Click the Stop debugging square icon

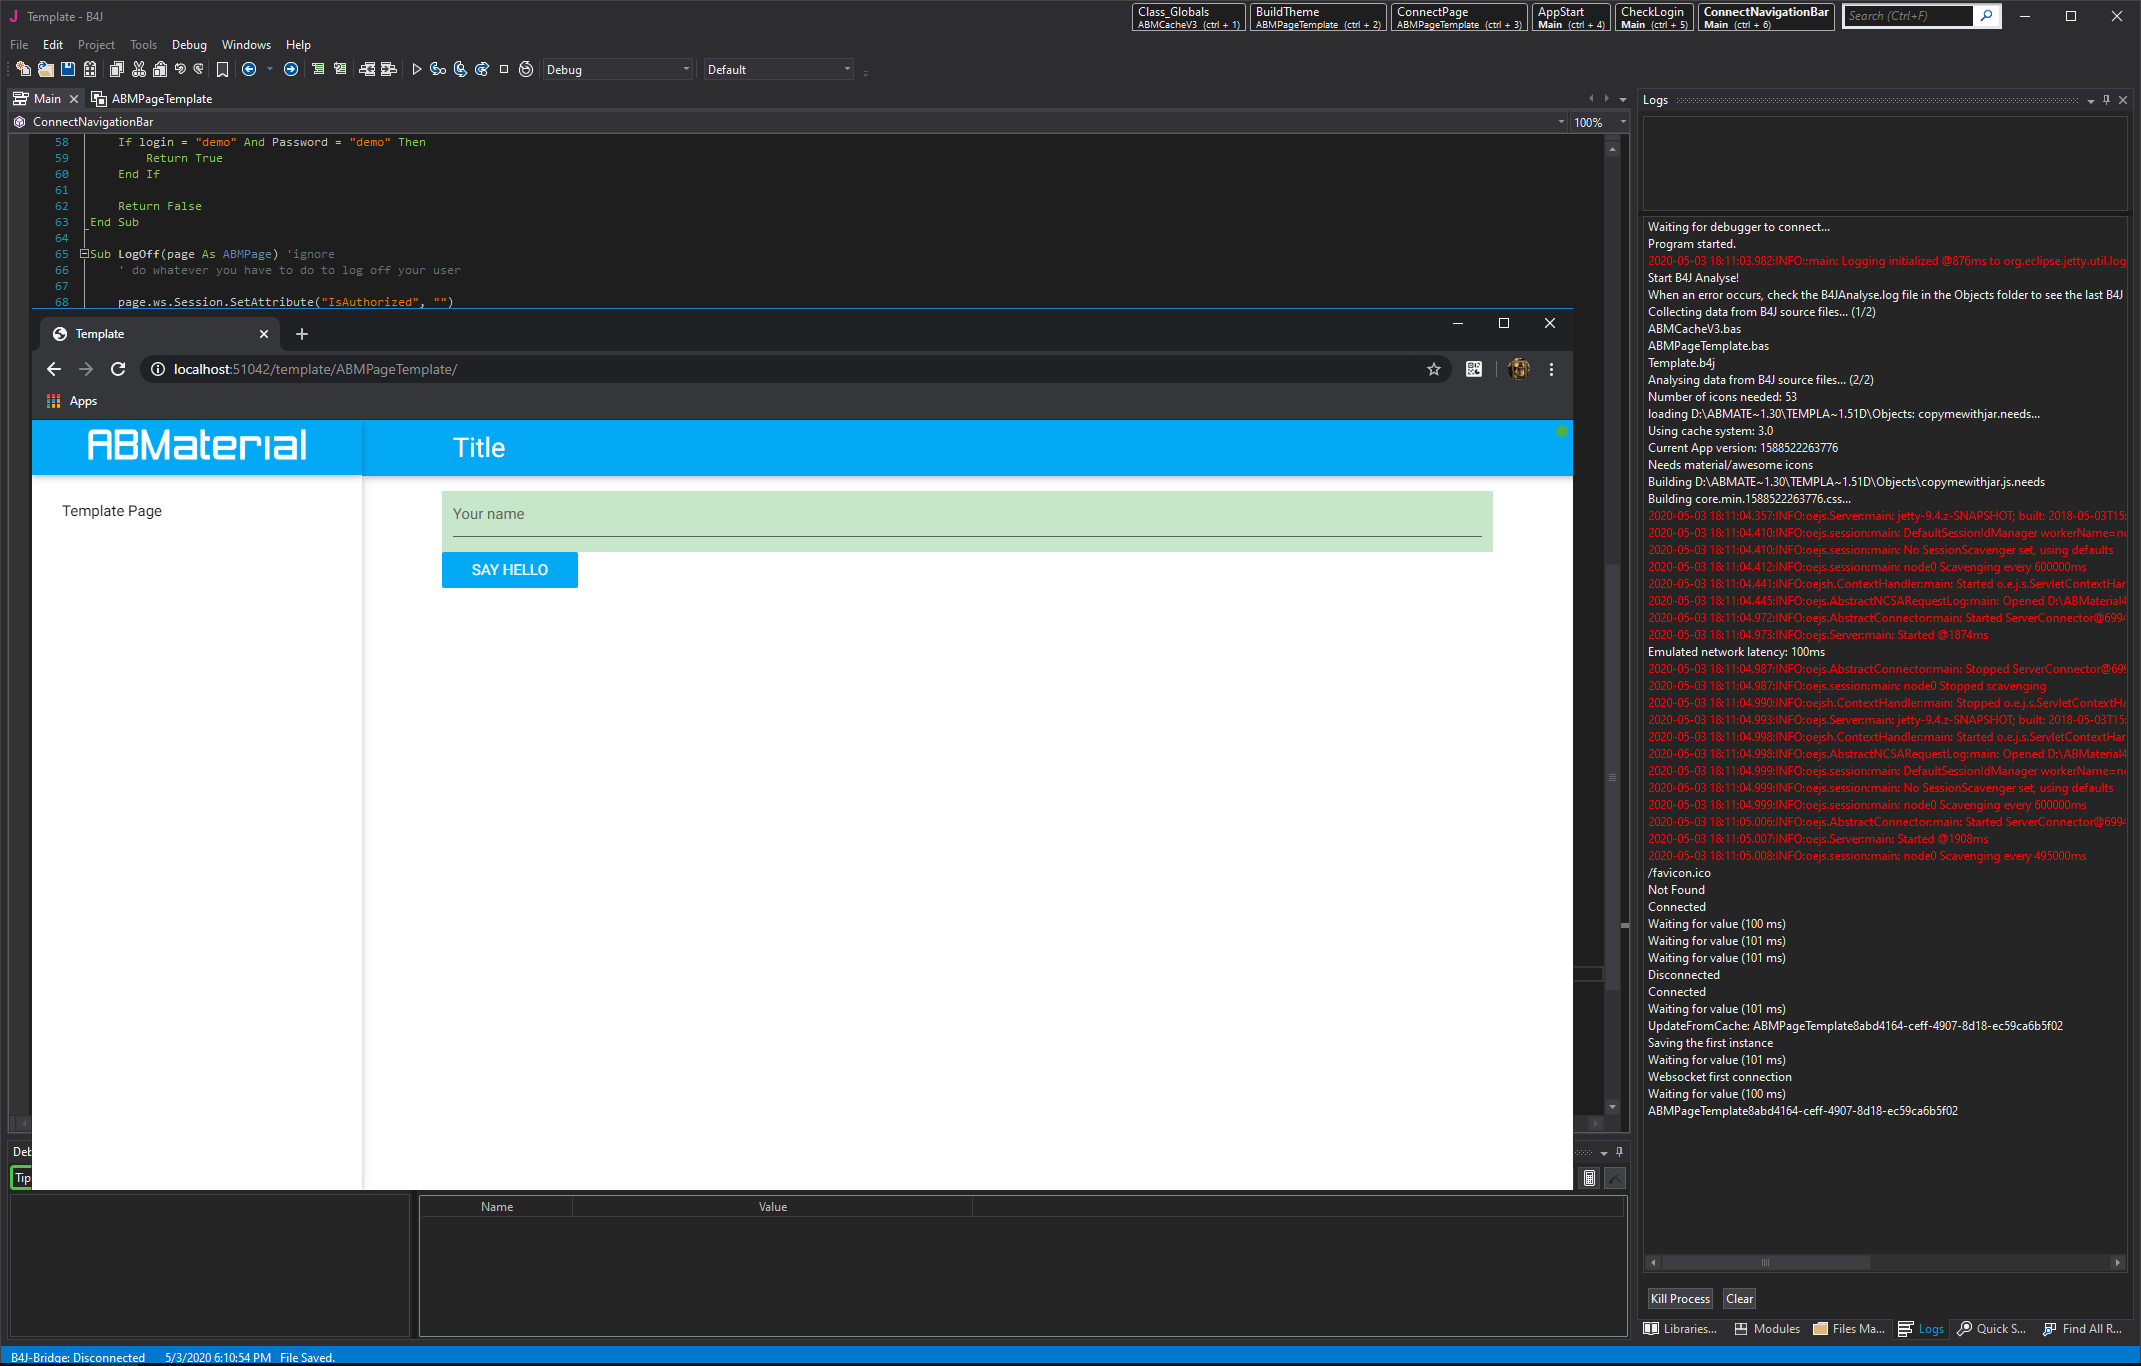coord(504,69)
